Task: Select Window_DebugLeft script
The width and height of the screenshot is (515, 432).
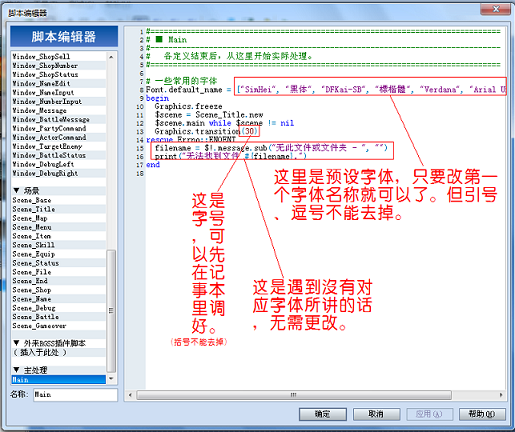Action: coord(59,164)
